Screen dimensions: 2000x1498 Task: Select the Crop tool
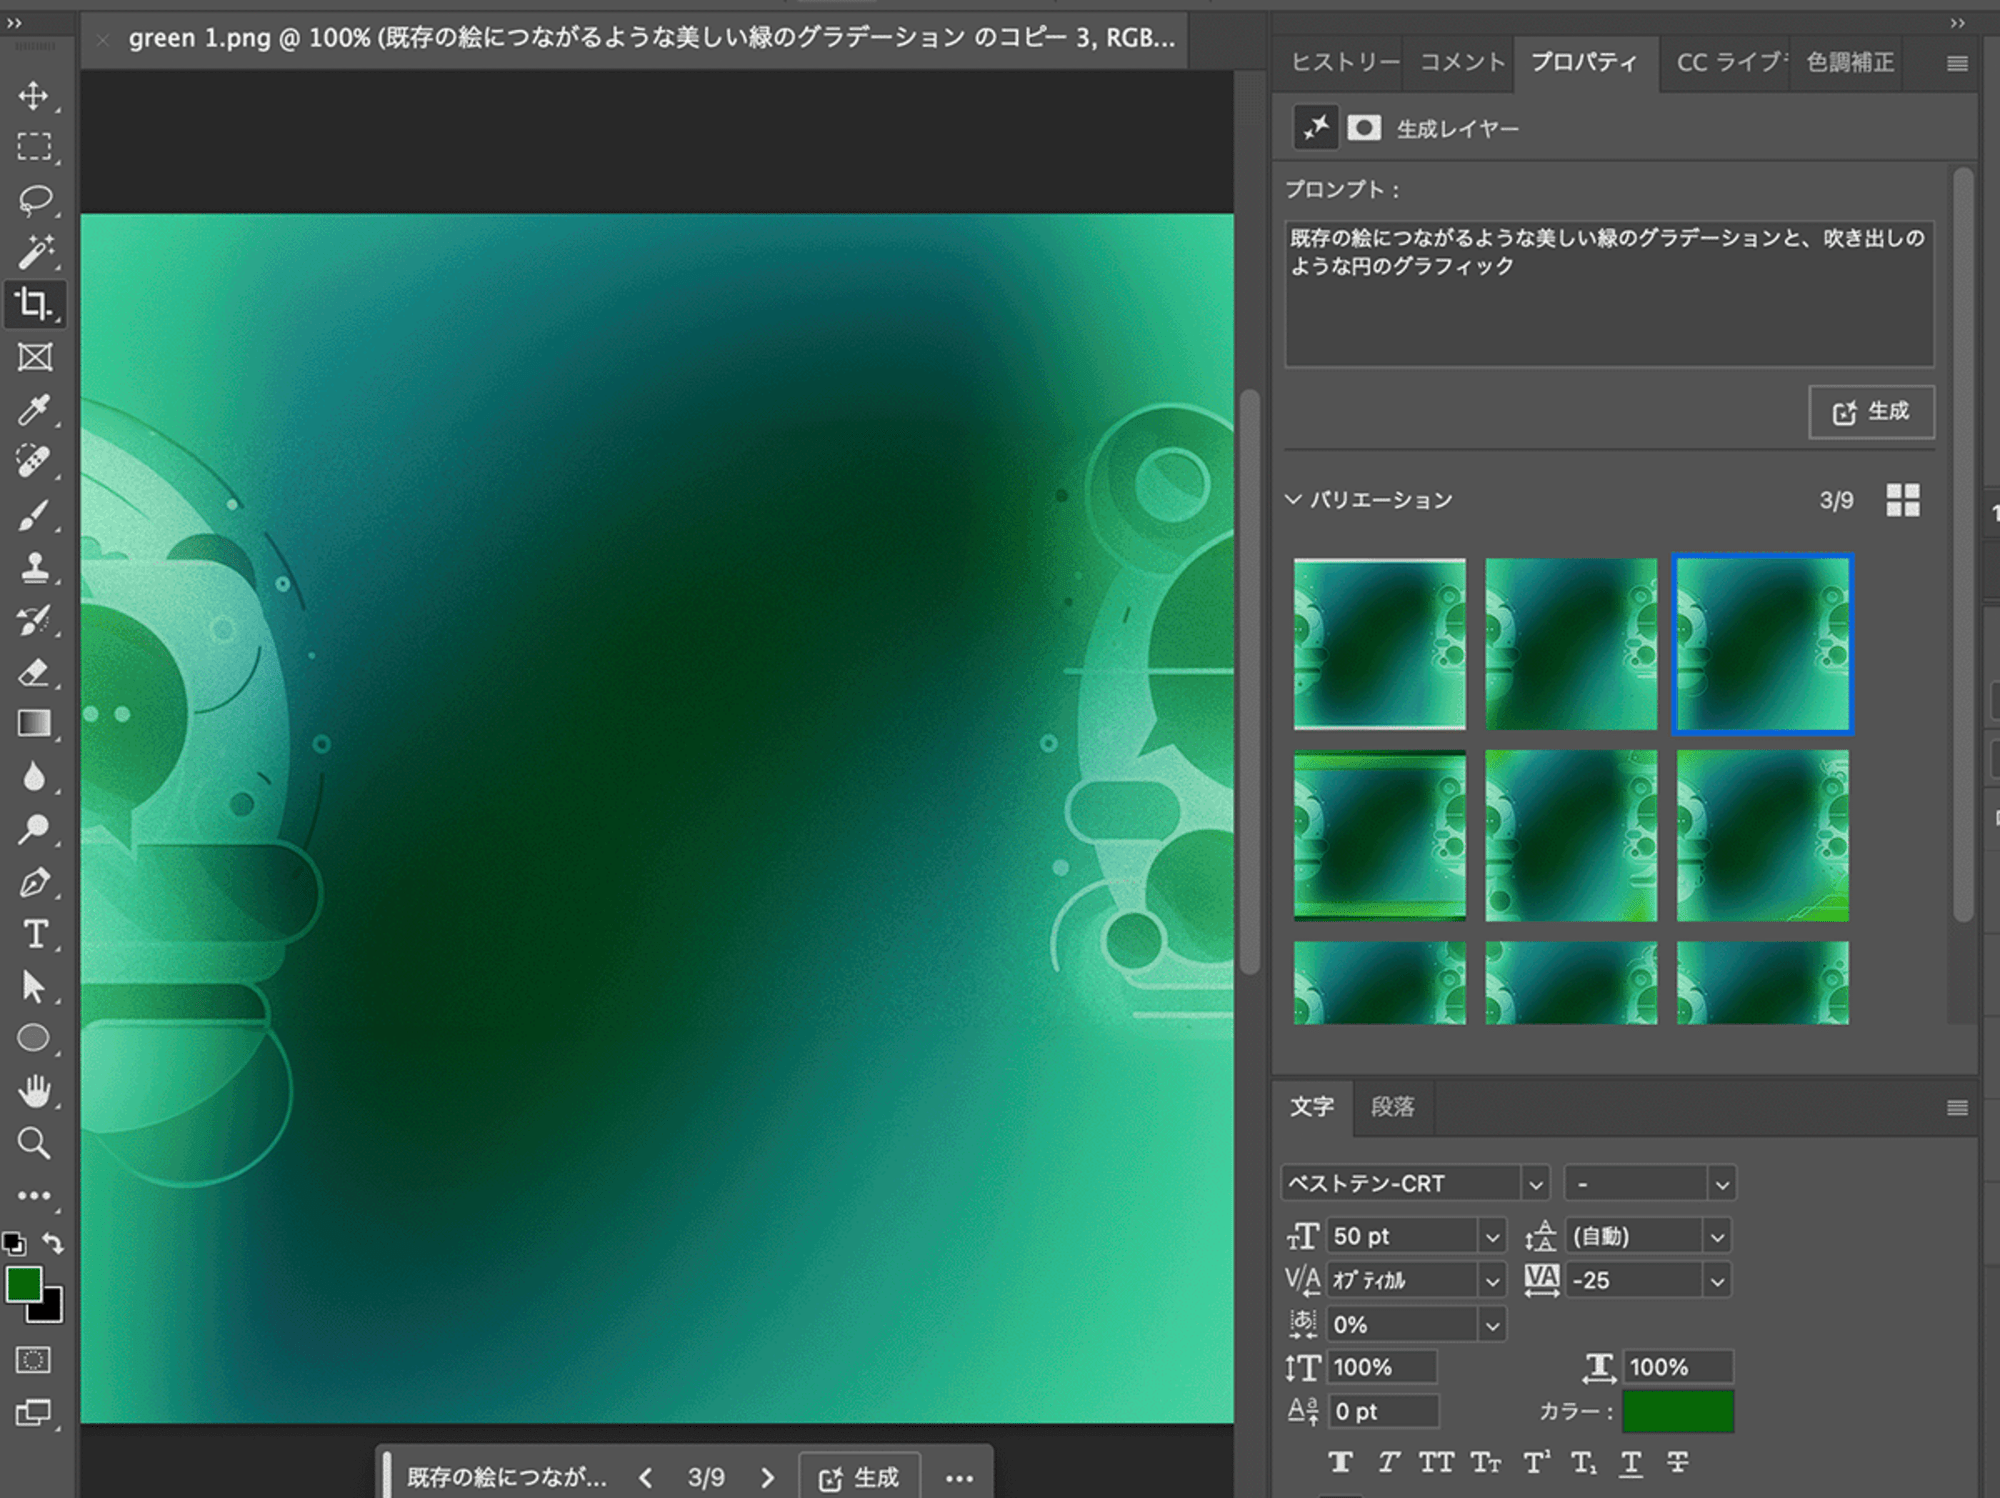[x=34, y=304]
